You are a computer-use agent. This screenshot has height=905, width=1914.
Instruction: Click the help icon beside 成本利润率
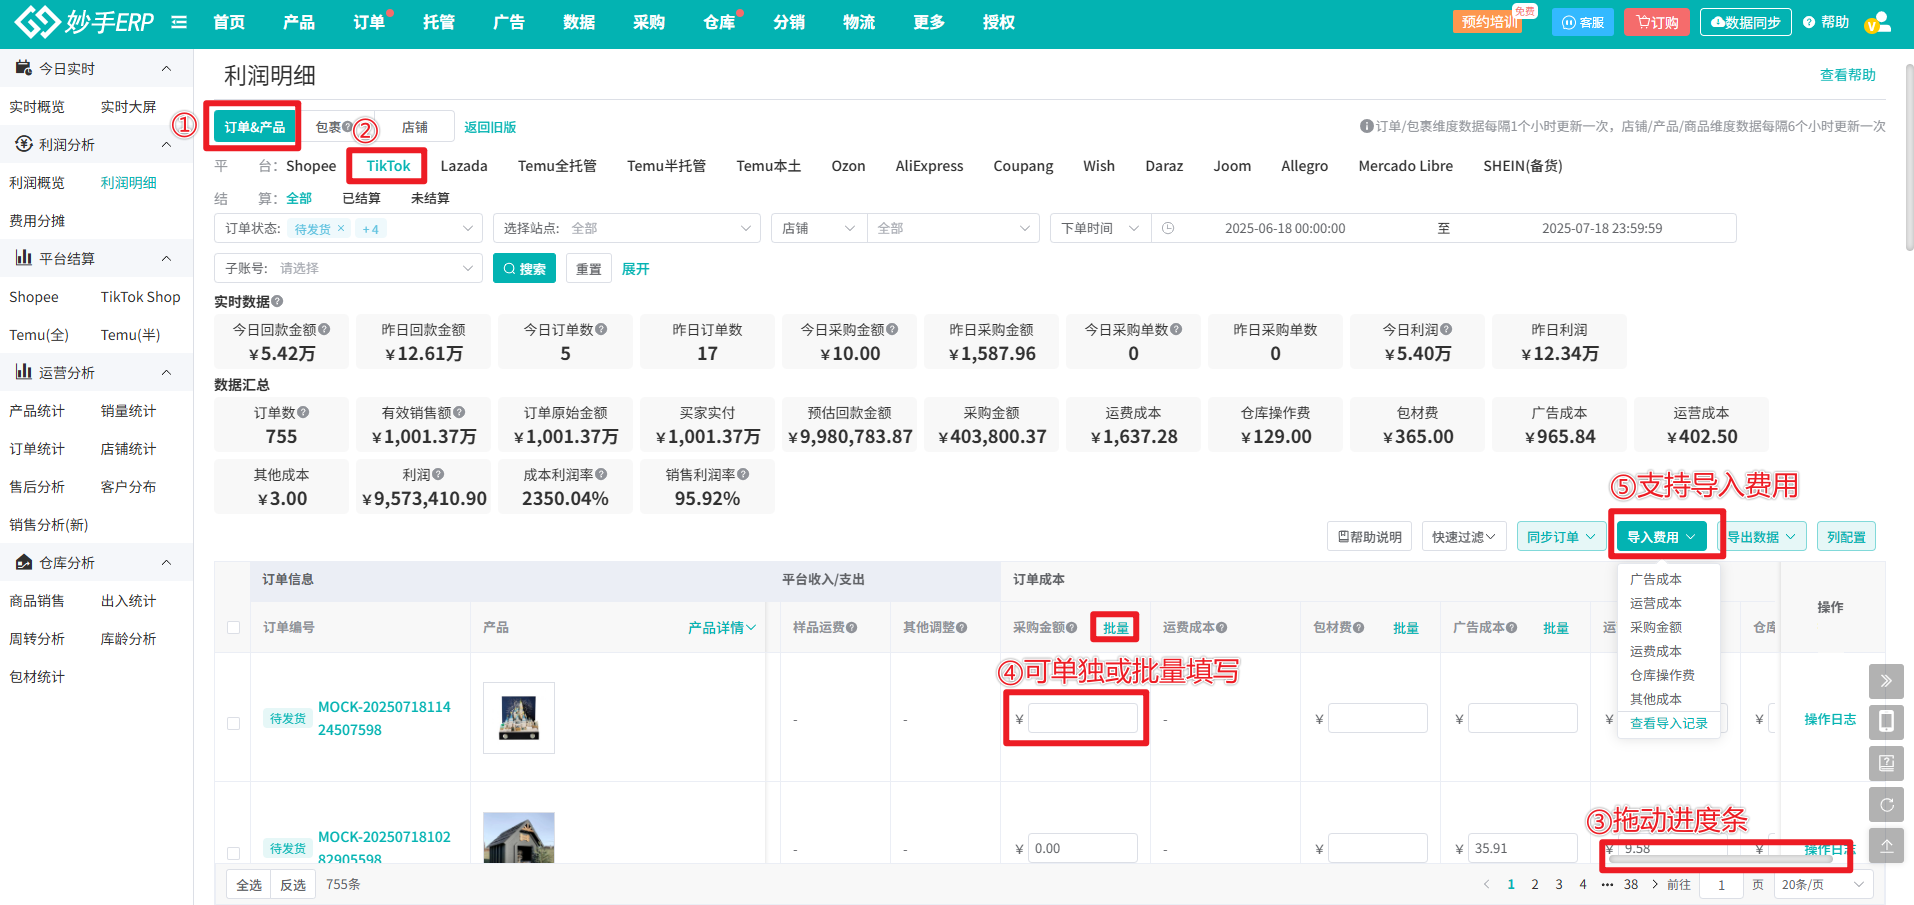601,474
